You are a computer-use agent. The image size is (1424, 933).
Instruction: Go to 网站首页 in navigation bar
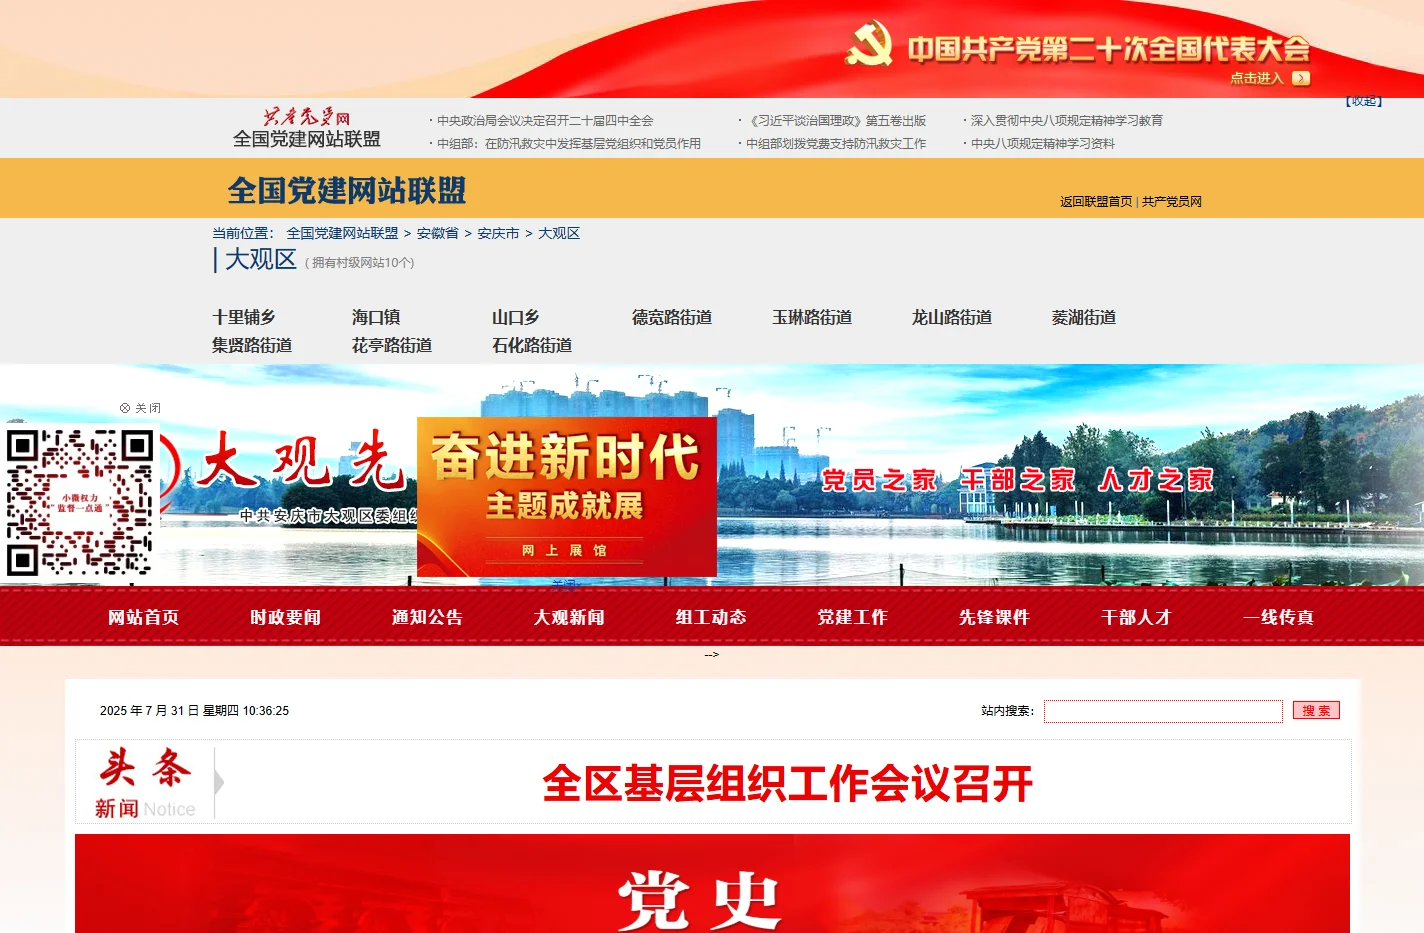[144, 617]
